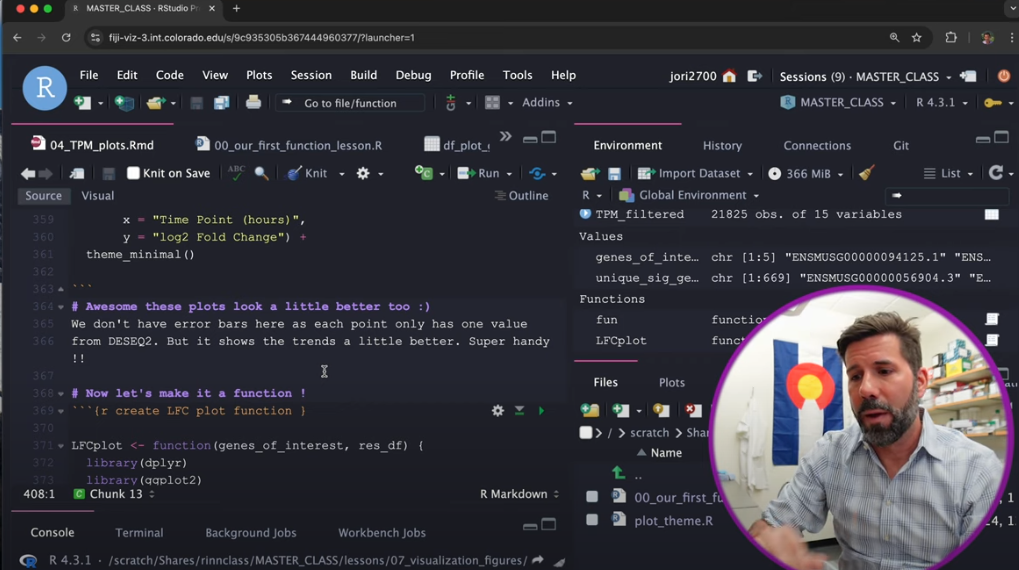Toggle Knit on Save checkbox

133,173
